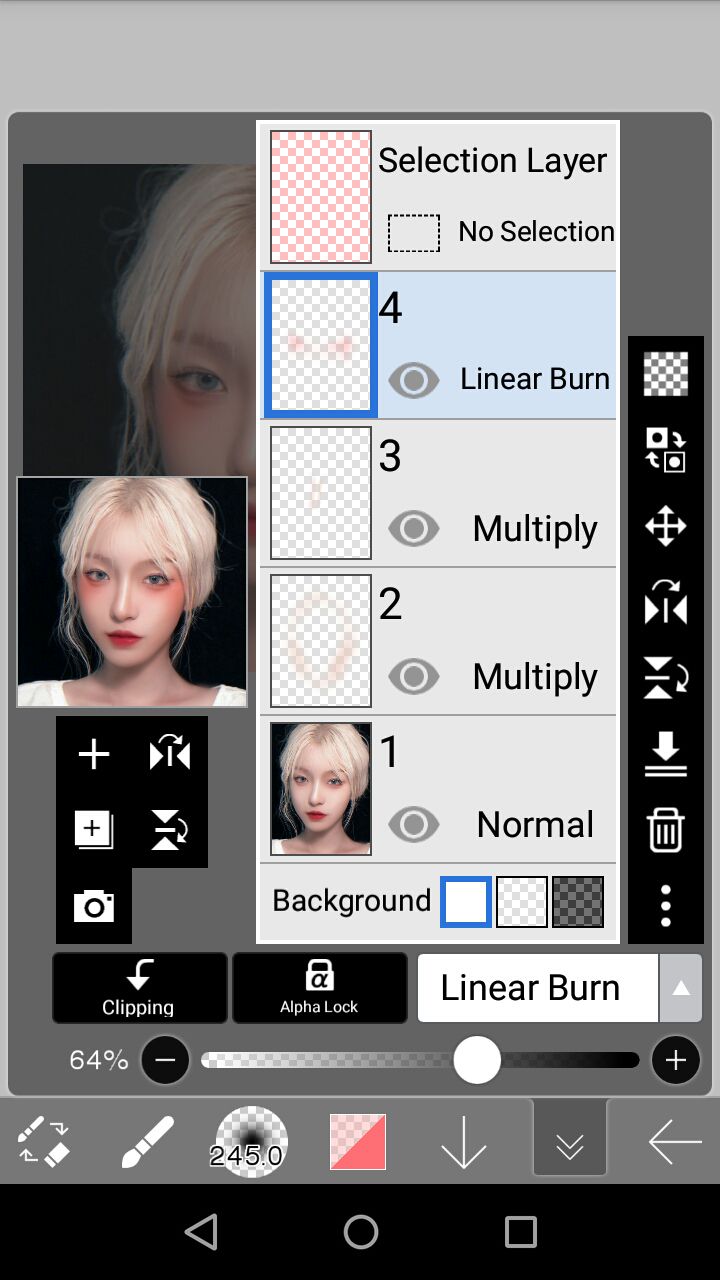Toggle visibility of layer 2
Image resolution: width=720 pixels, height=1280 pixels.
pyautogui.click(x=413, y=676)
